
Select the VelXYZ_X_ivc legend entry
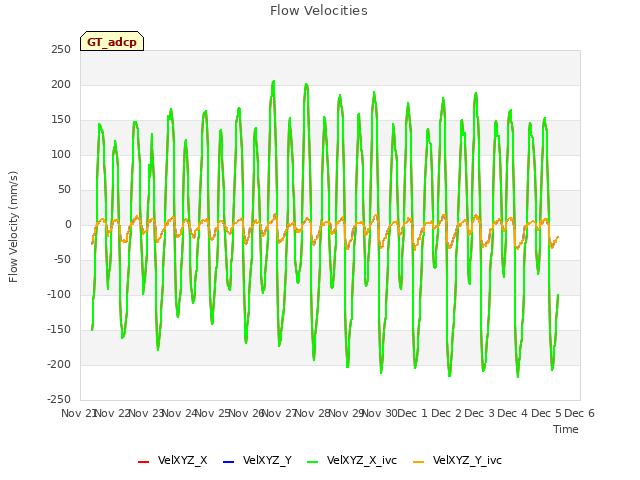pyautogui.click(x=352, y=460)
